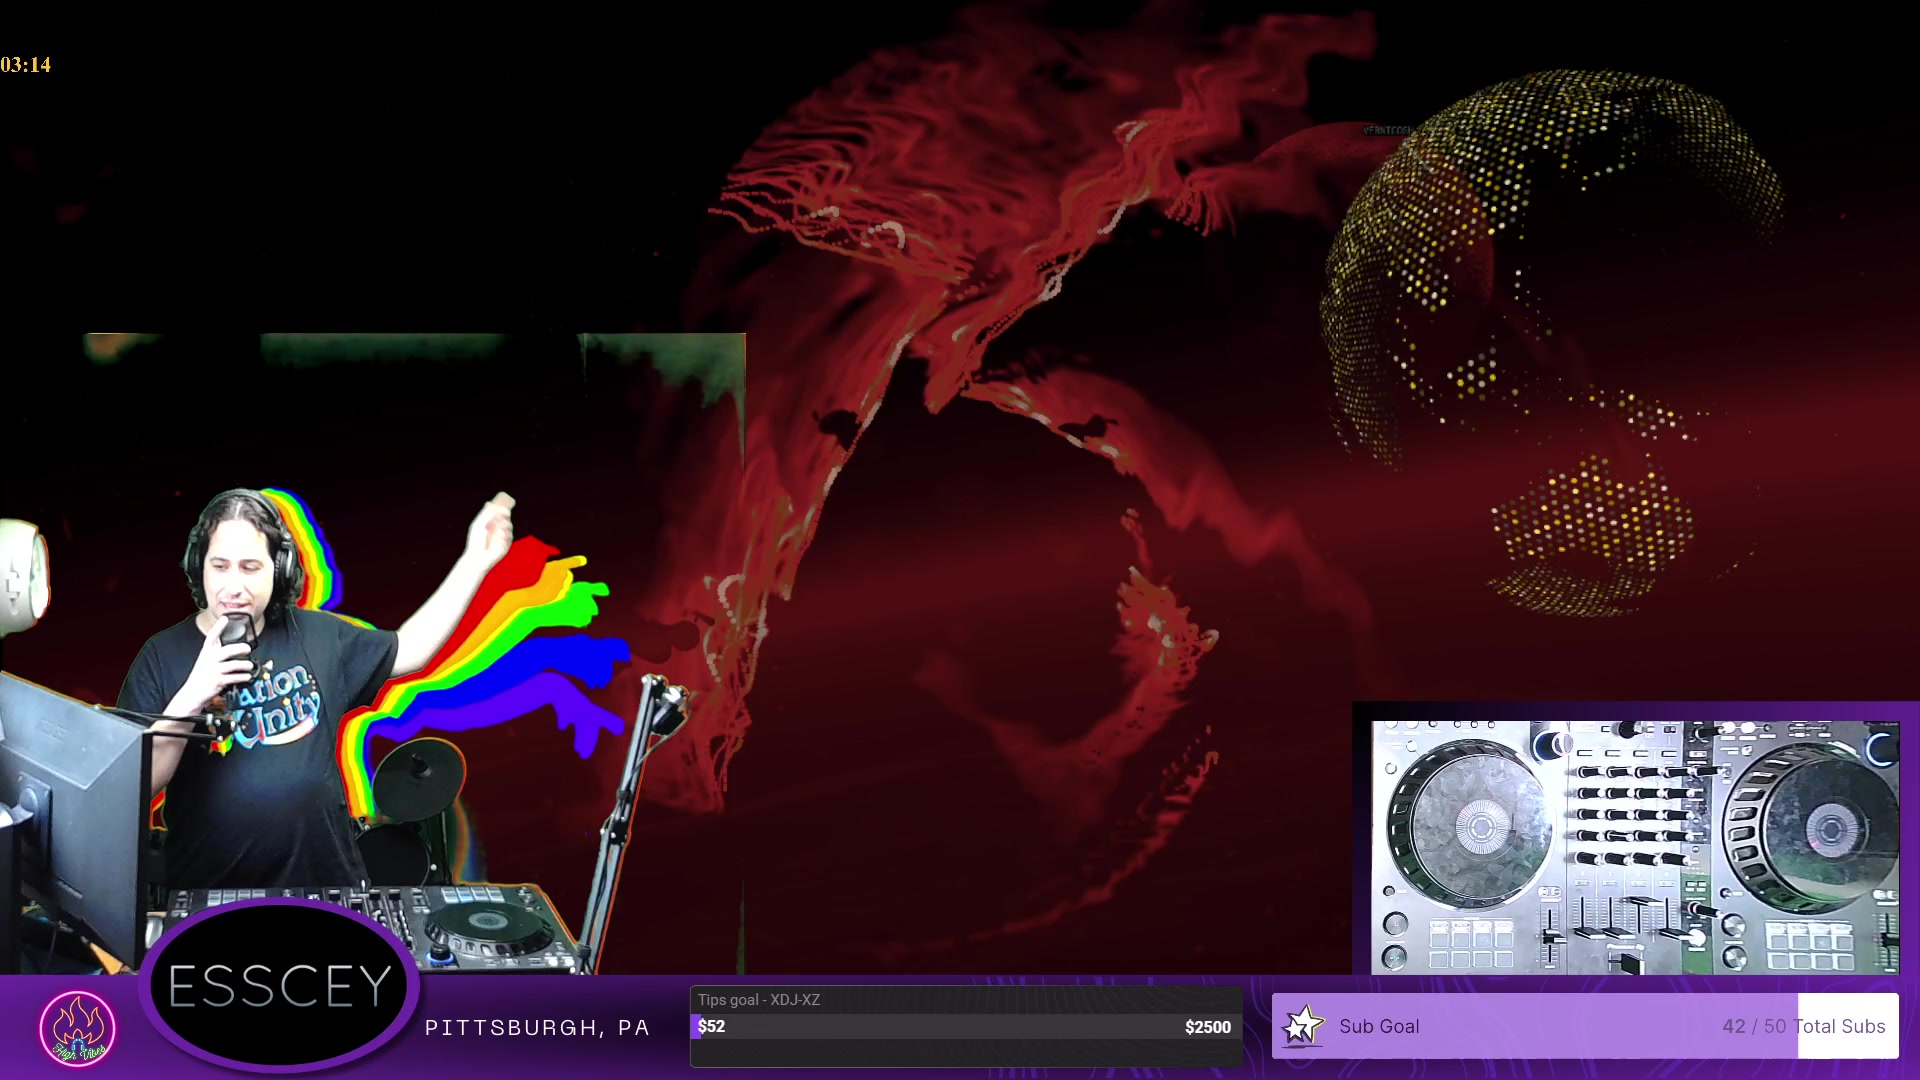Screen dimensions: 1920x1080
Task: Click the High Vibes flame logo
Action: [77, 1027]
